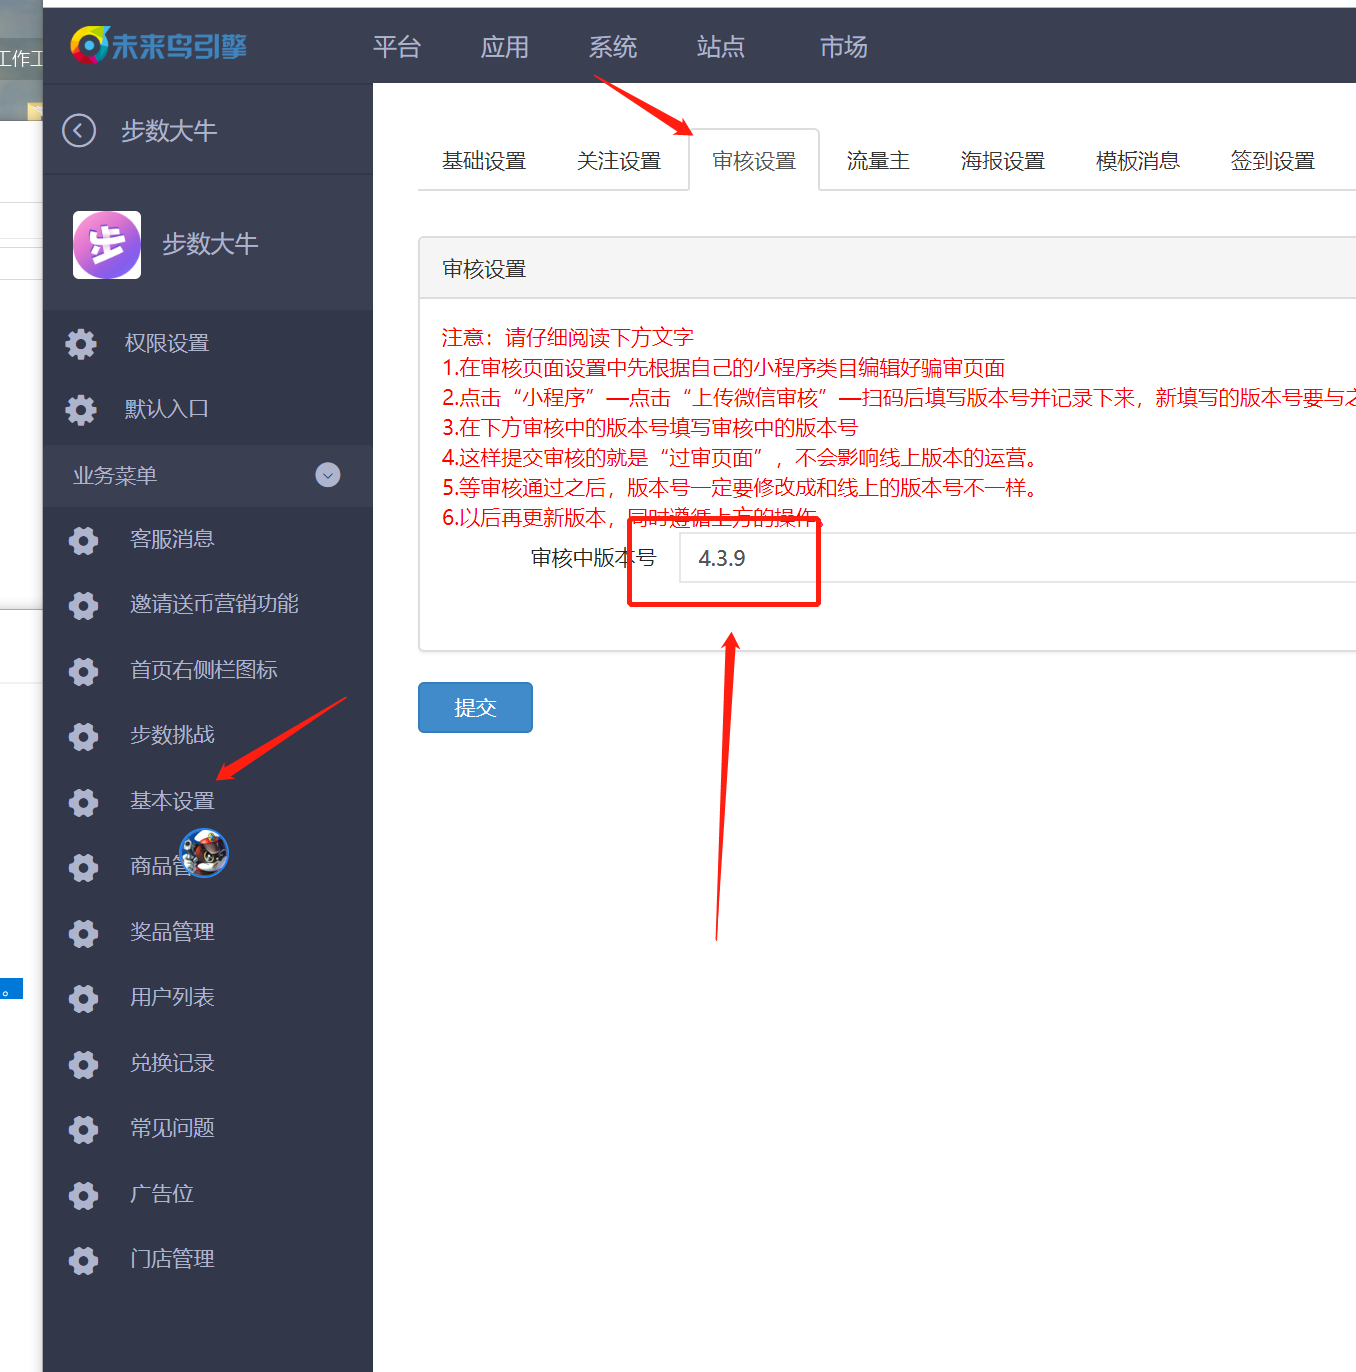Open the 市场 top menu

point(844,47)
